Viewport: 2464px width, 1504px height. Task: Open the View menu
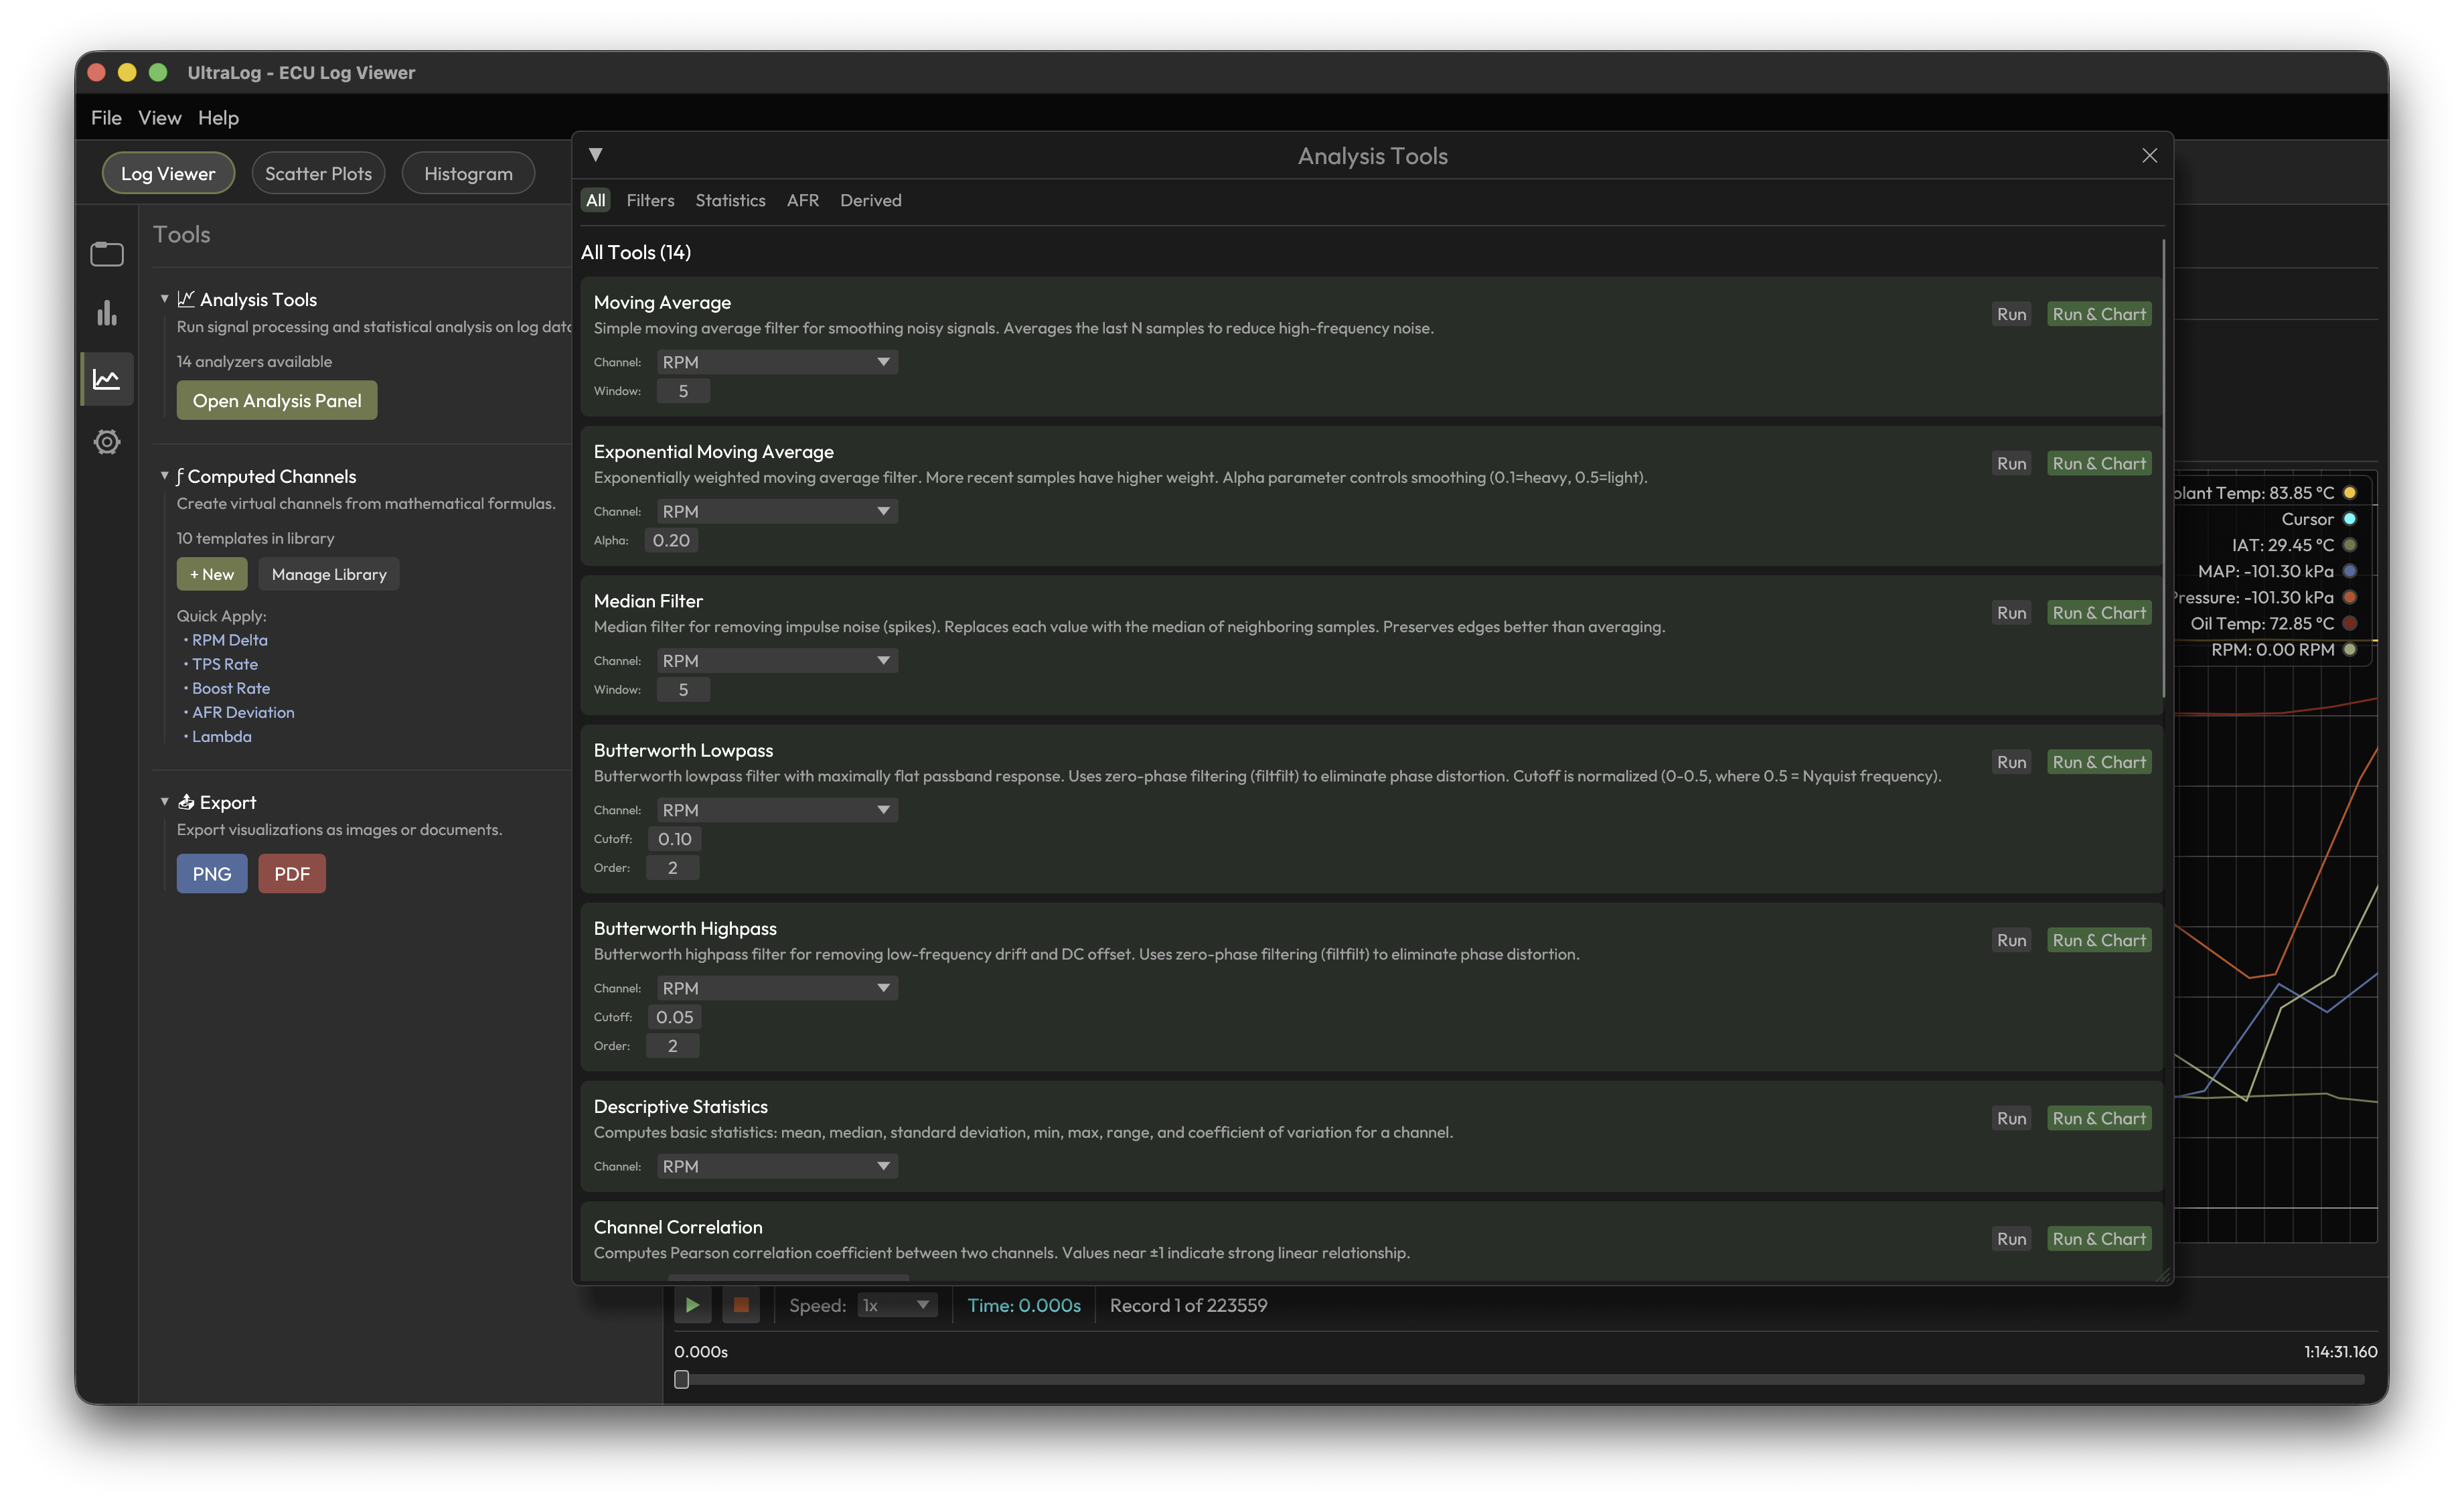159,117
